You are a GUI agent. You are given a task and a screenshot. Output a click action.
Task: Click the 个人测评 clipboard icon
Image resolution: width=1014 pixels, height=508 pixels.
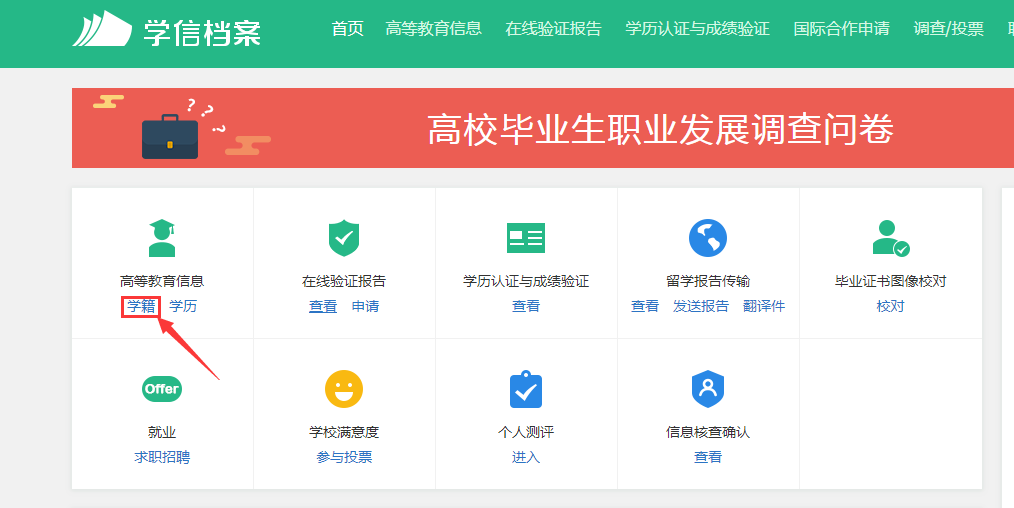point(526,389)
